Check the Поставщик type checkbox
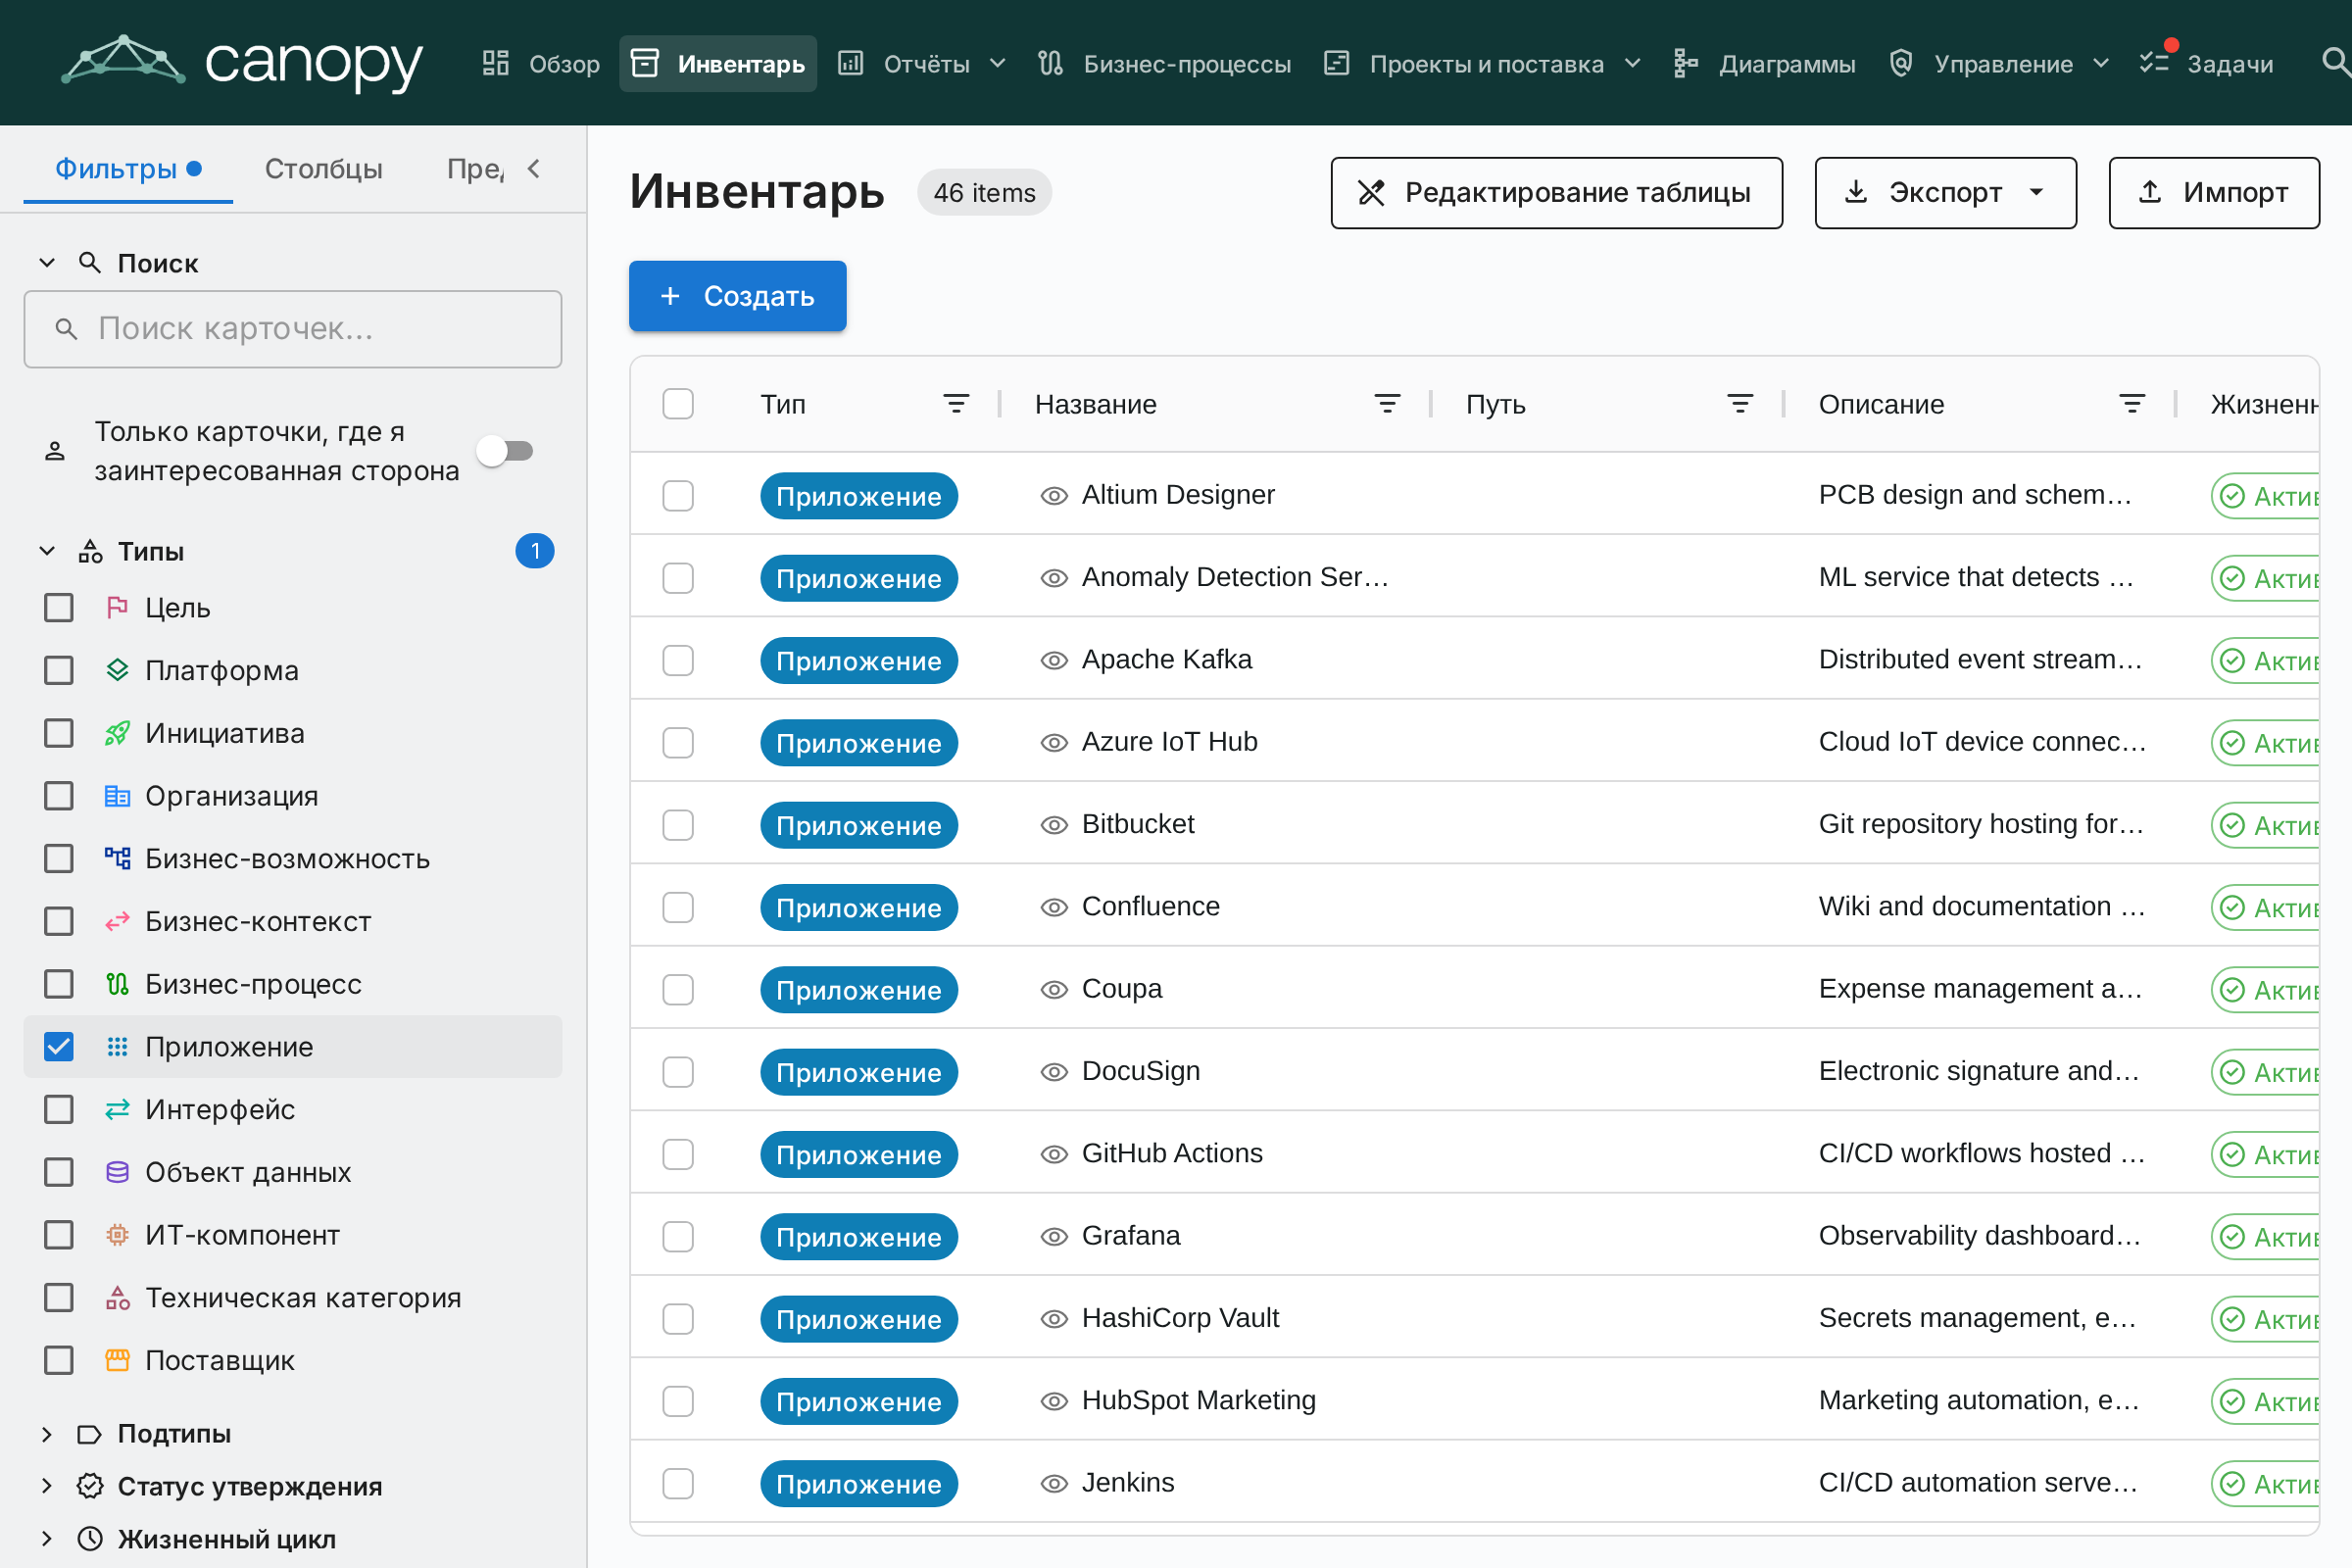2352x1568 pixels. pyautogui.click(x=59, y=1360)
